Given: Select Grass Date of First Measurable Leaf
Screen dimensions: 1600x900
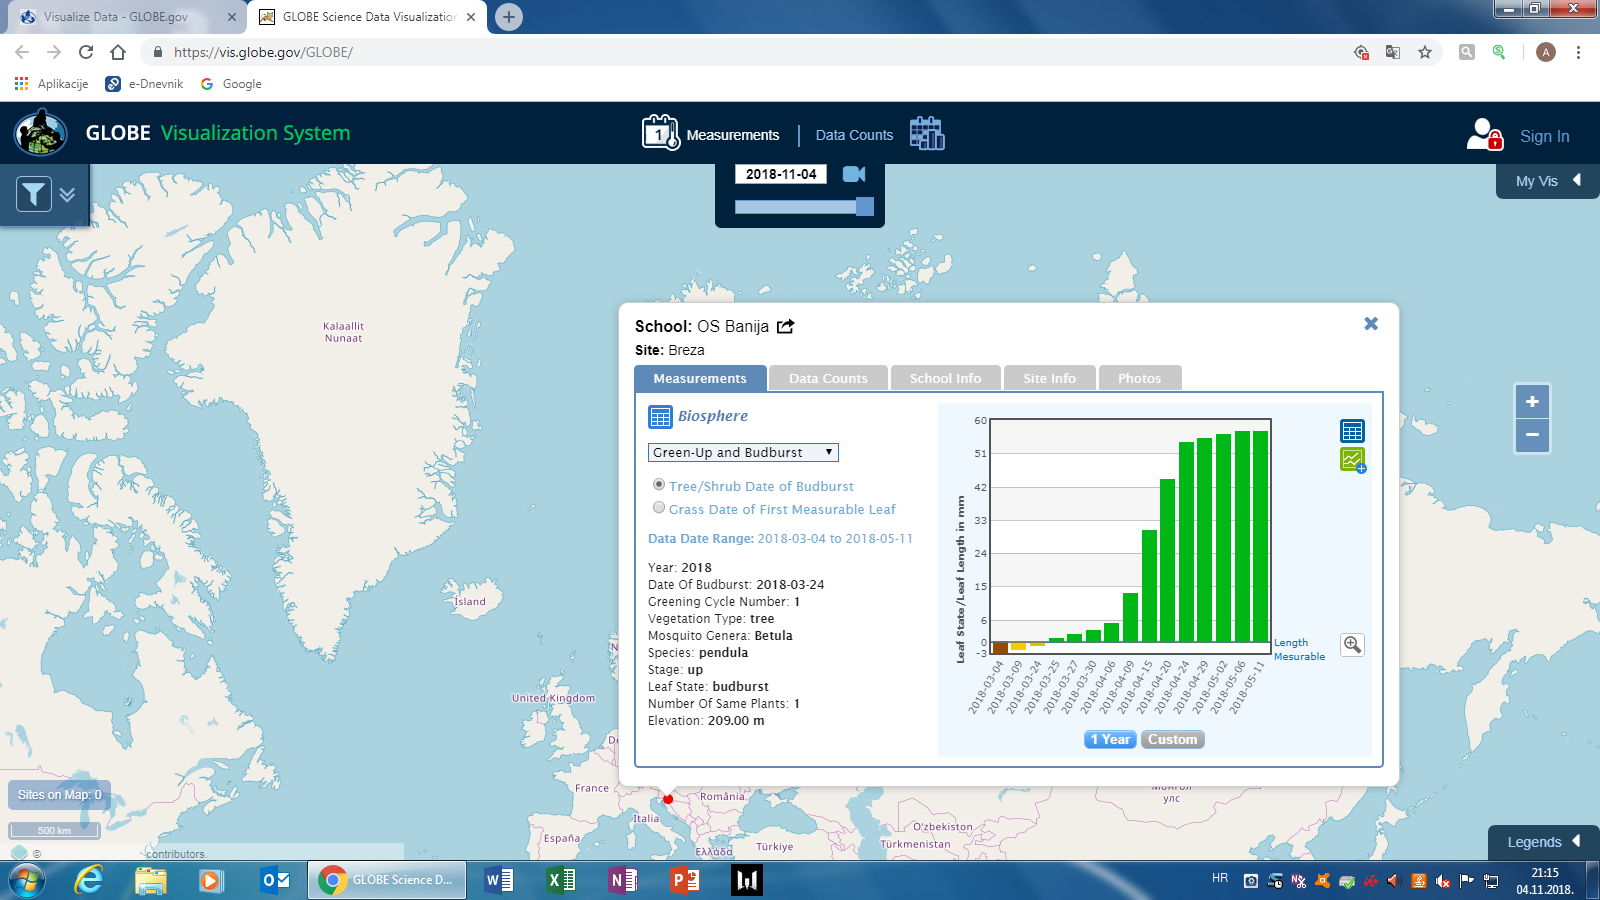Looking at the screenshot, I should pos(659,508).
